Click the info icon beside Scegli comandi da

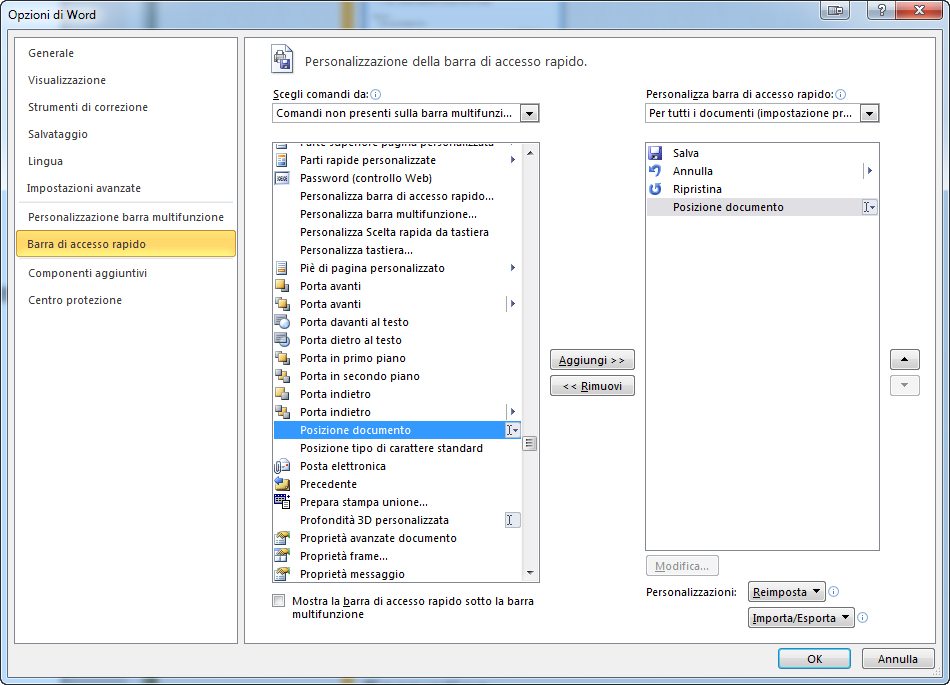pyautogui.click(x=376, y=95)
